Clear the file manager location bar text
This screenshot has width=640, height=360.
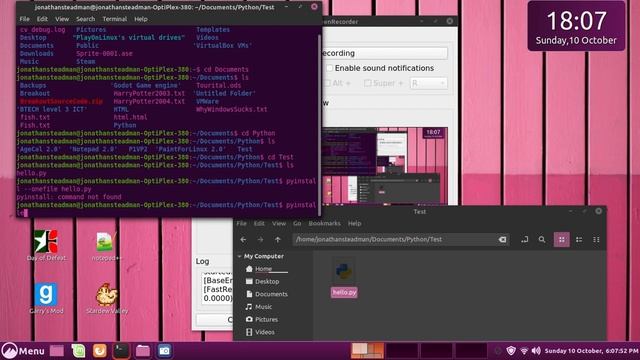pos(502,240)
